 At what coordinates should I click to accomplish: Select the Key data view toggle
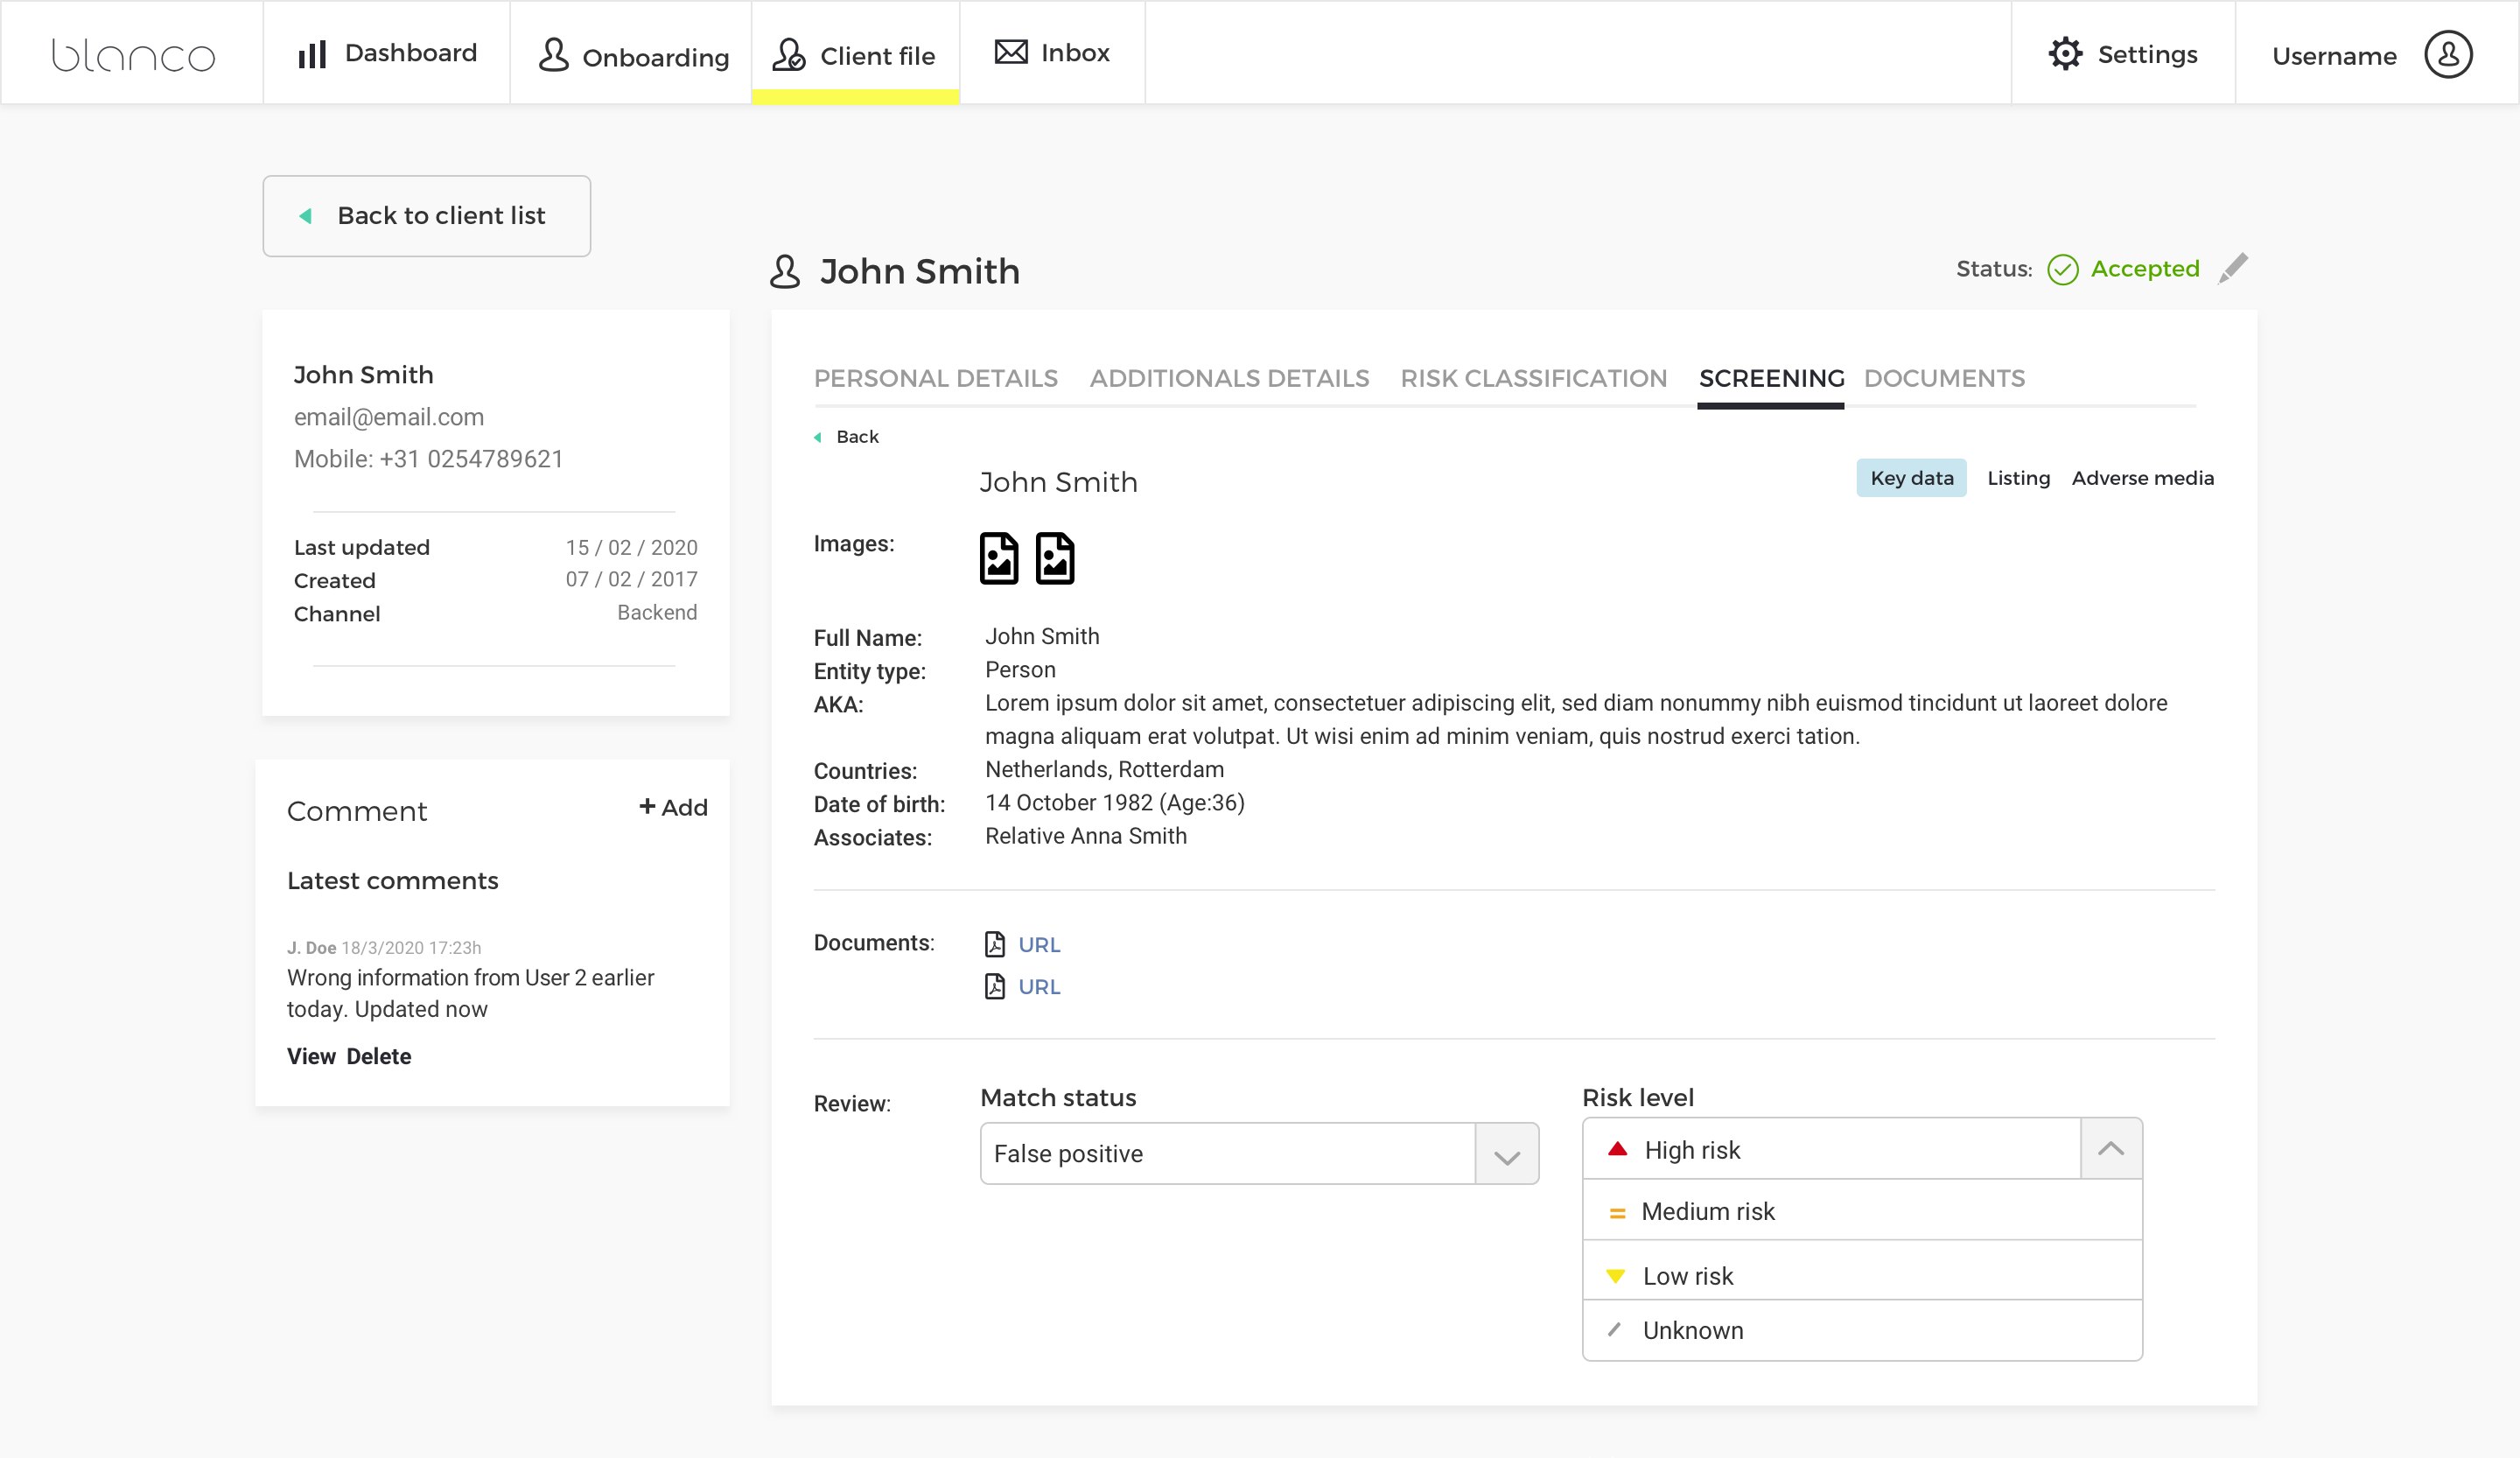click(1911, 478)
